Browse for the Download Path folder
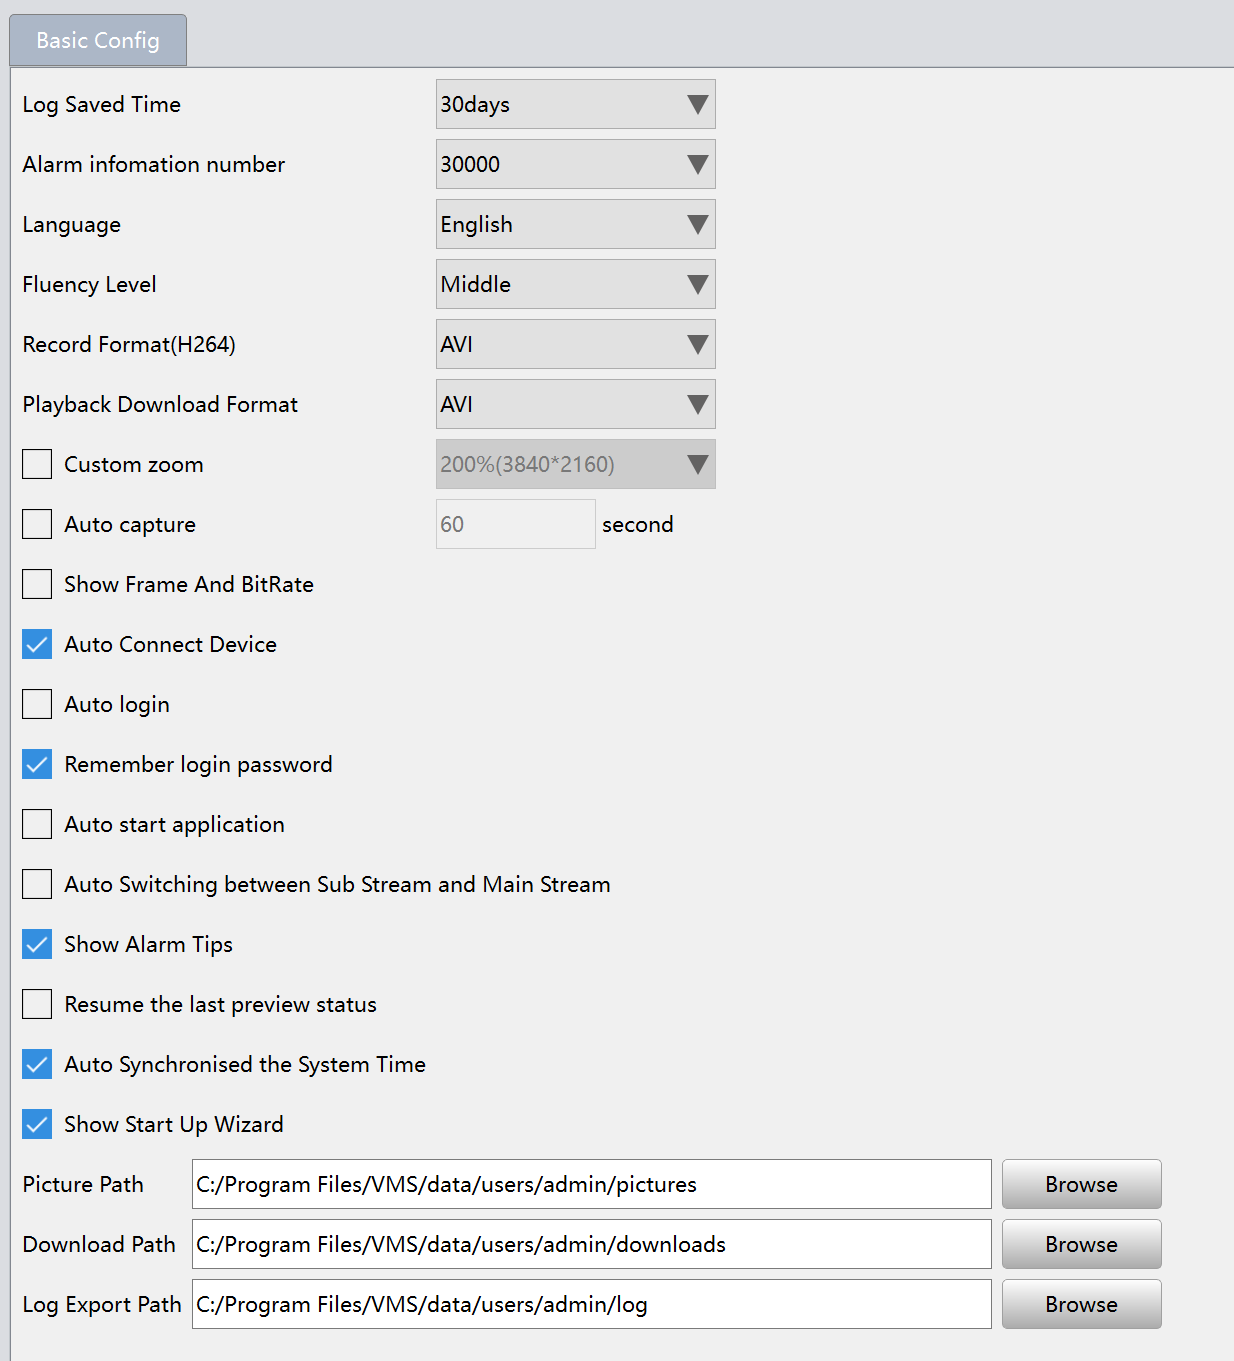This screenshot has width=1234, height=1361. point(1082,1244)
